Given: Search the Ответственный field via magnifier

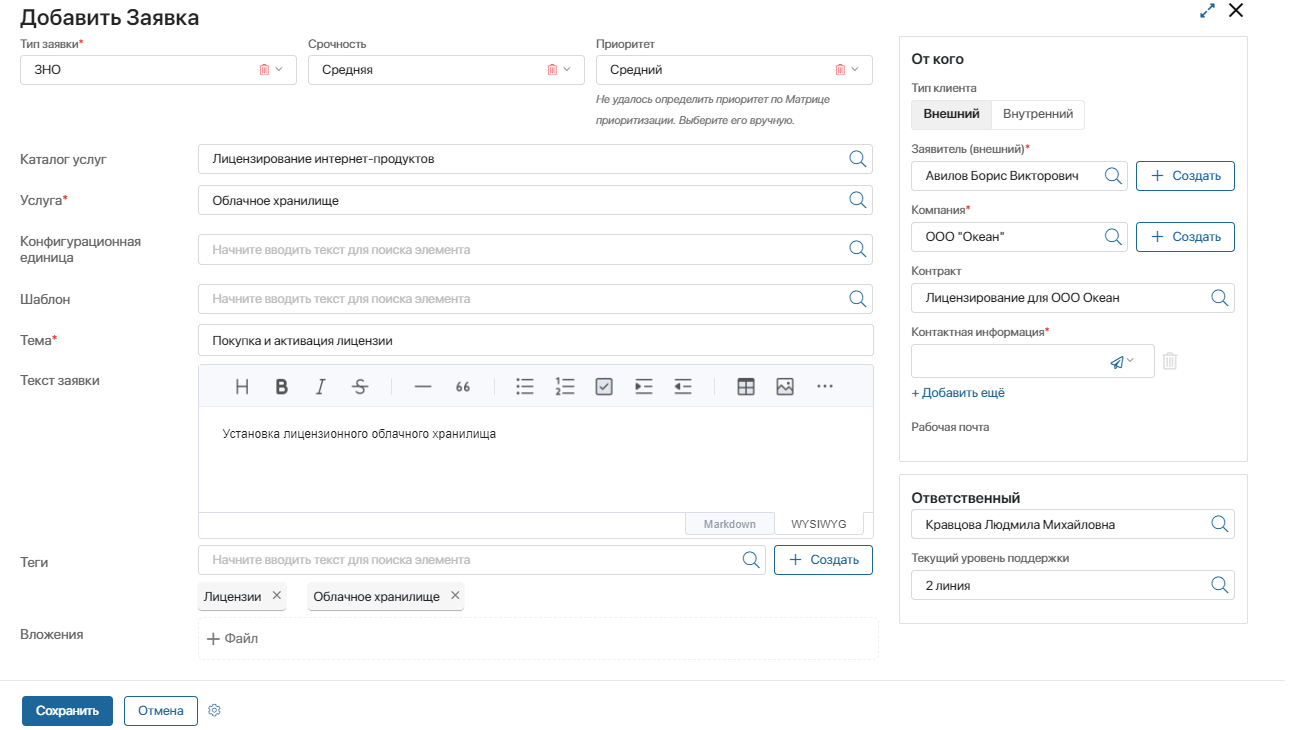Looking at the screenshot, I should point(1219,524).
